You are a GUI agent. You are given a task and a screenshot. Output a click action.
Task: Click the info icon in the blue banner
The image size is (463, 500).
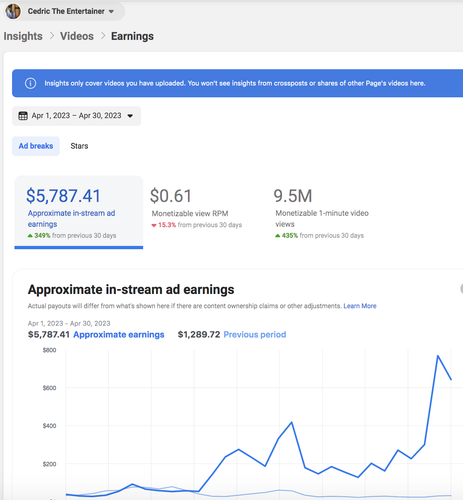pos(30,83)
